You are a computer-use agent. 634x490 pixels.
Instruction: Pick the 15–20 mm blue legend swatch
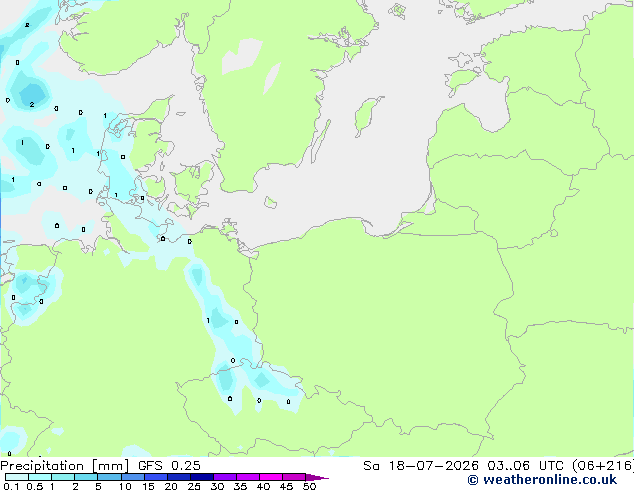pos(156,477)
